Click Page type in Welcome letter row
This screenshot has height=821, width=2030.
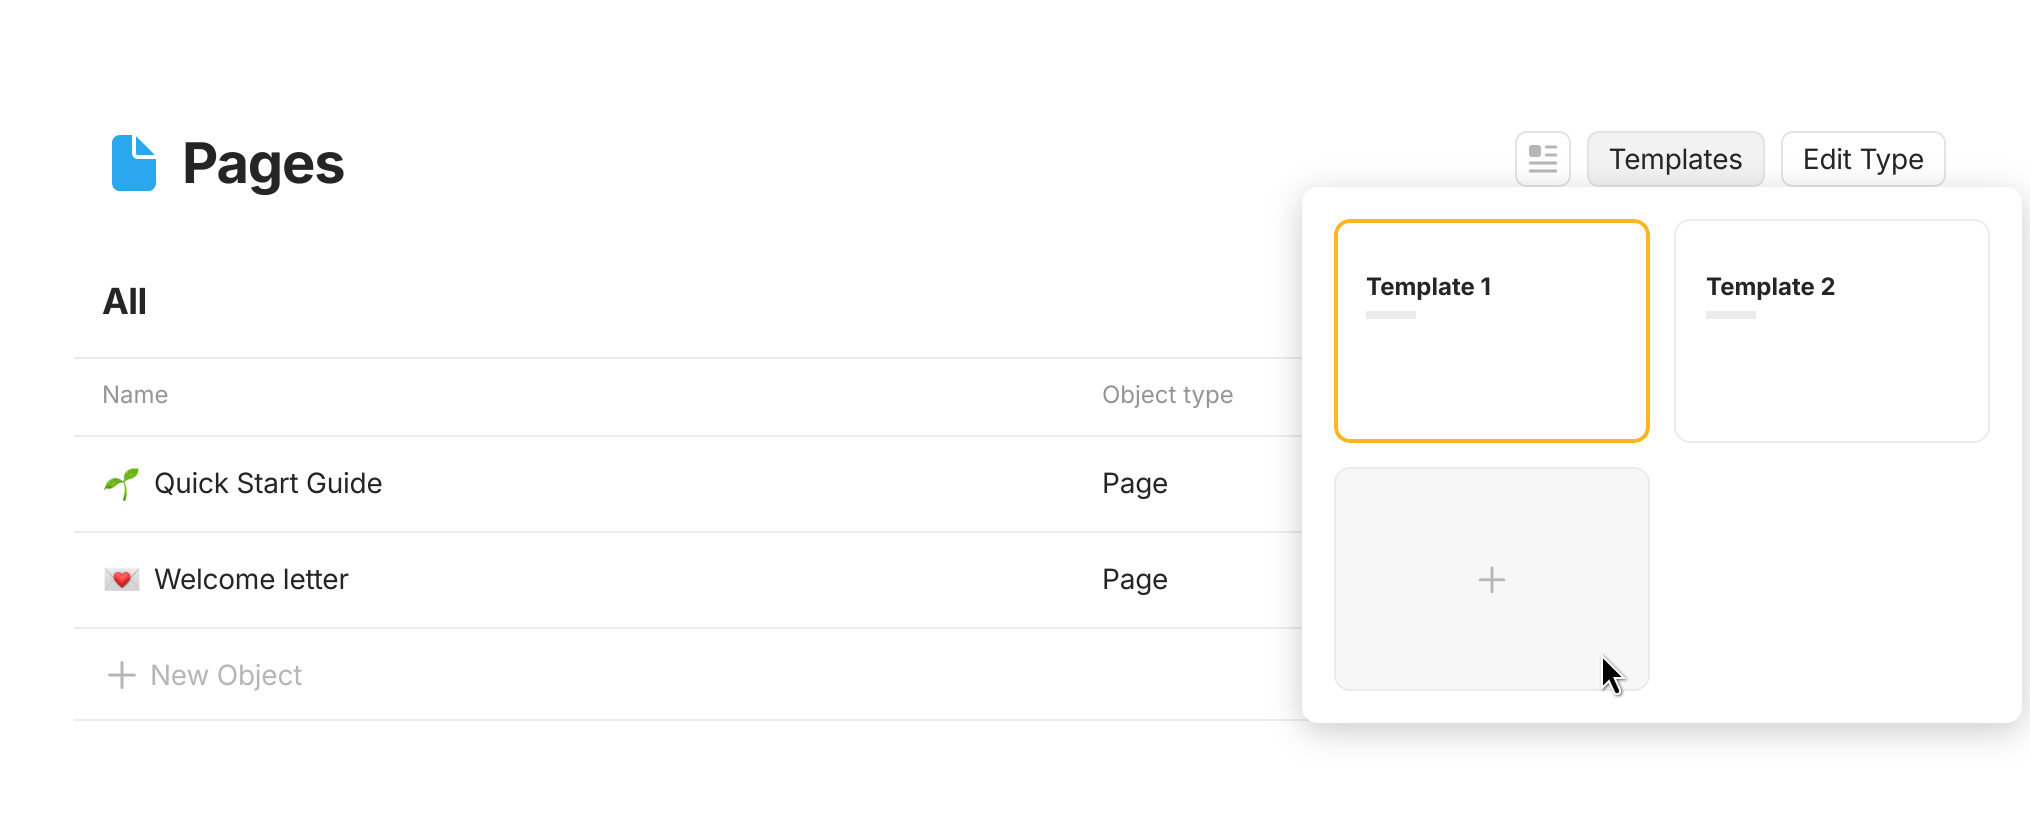coord(1134,580)
